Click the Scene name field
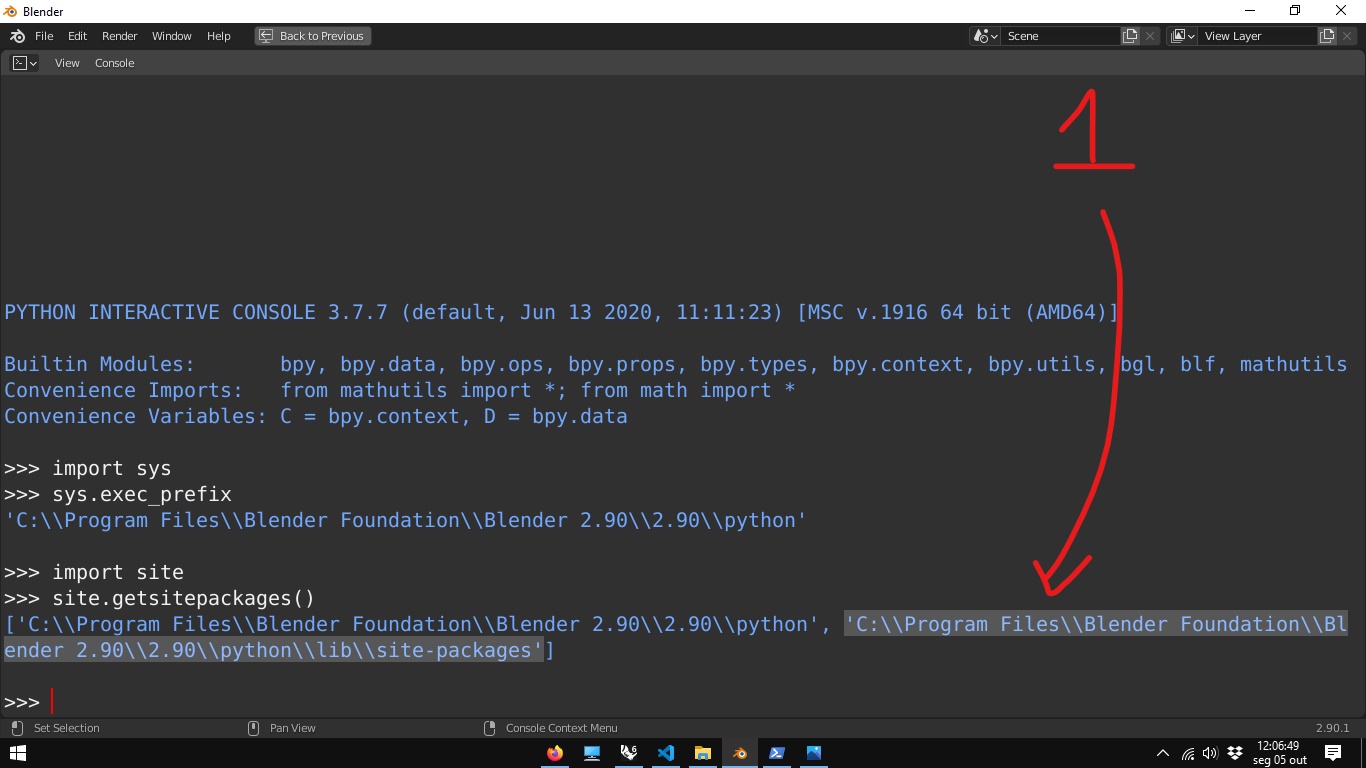Viewport: 1366px width, 768px height. pos(1060,36)
